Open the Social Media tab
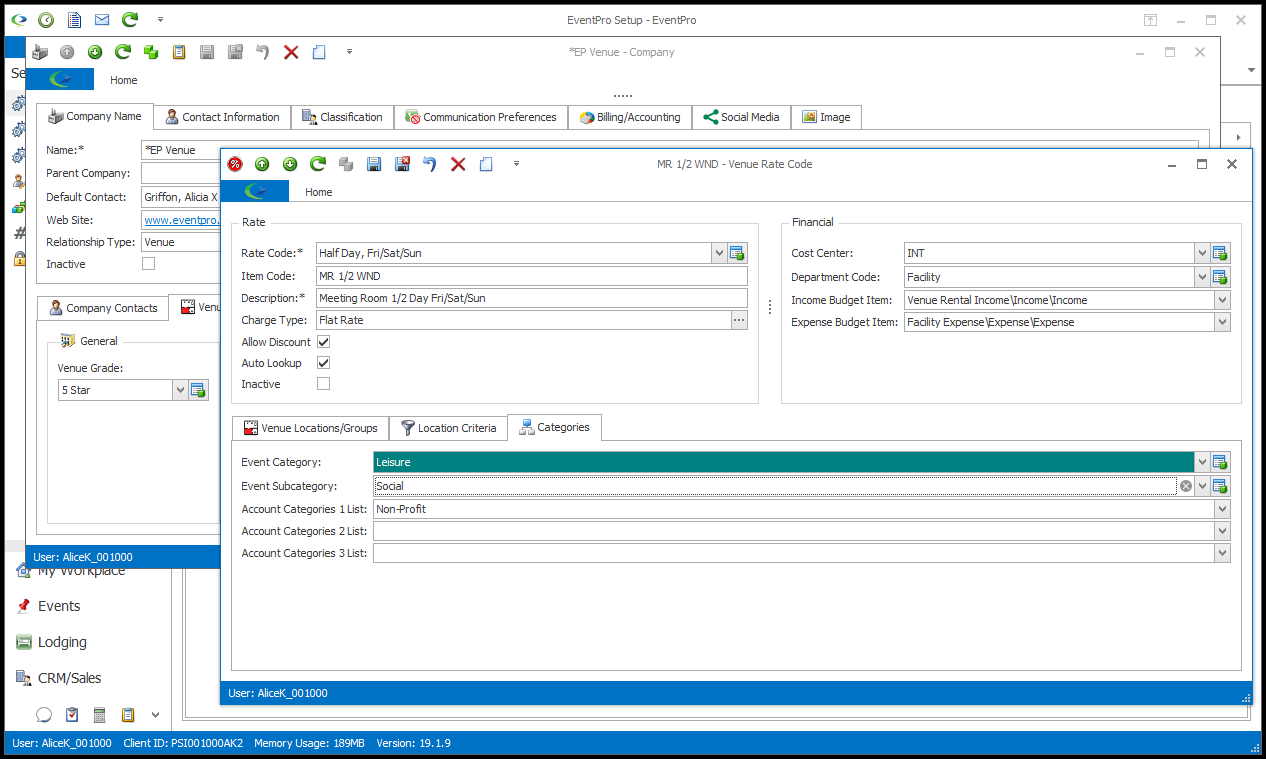Viewport: 1266px width, 759px height. [x=741, y=117]
